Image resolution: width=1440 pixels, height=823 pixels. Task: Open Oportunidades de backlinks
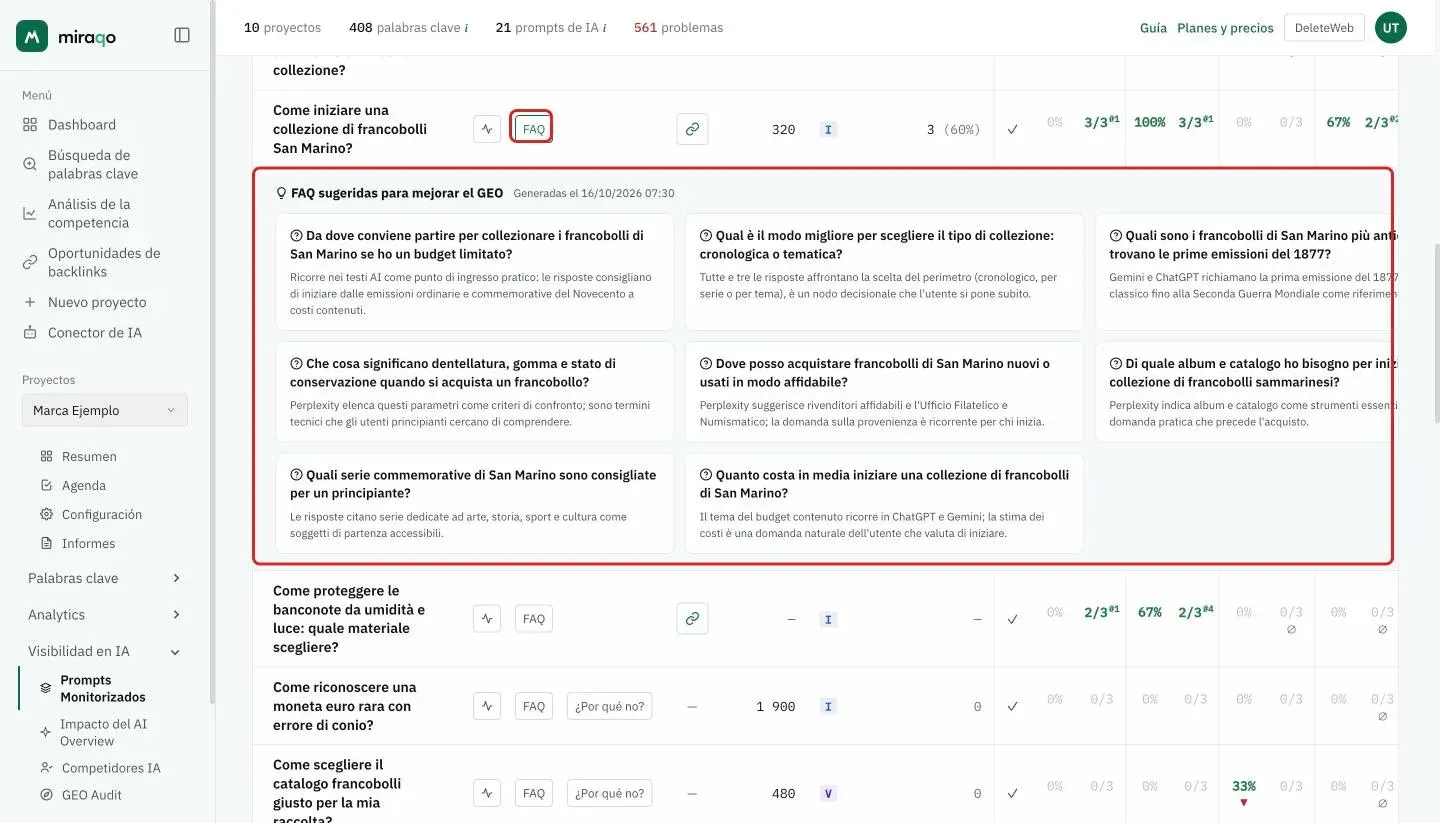pyautogui.click(x=104, y=262)
